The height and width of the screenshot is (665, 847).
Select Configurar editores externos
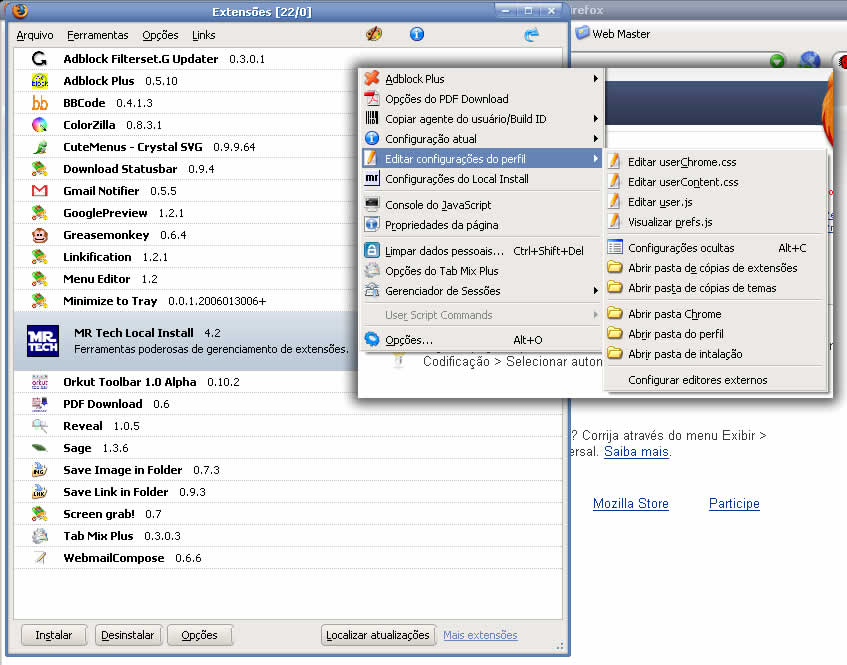click(x=716, y=379)
